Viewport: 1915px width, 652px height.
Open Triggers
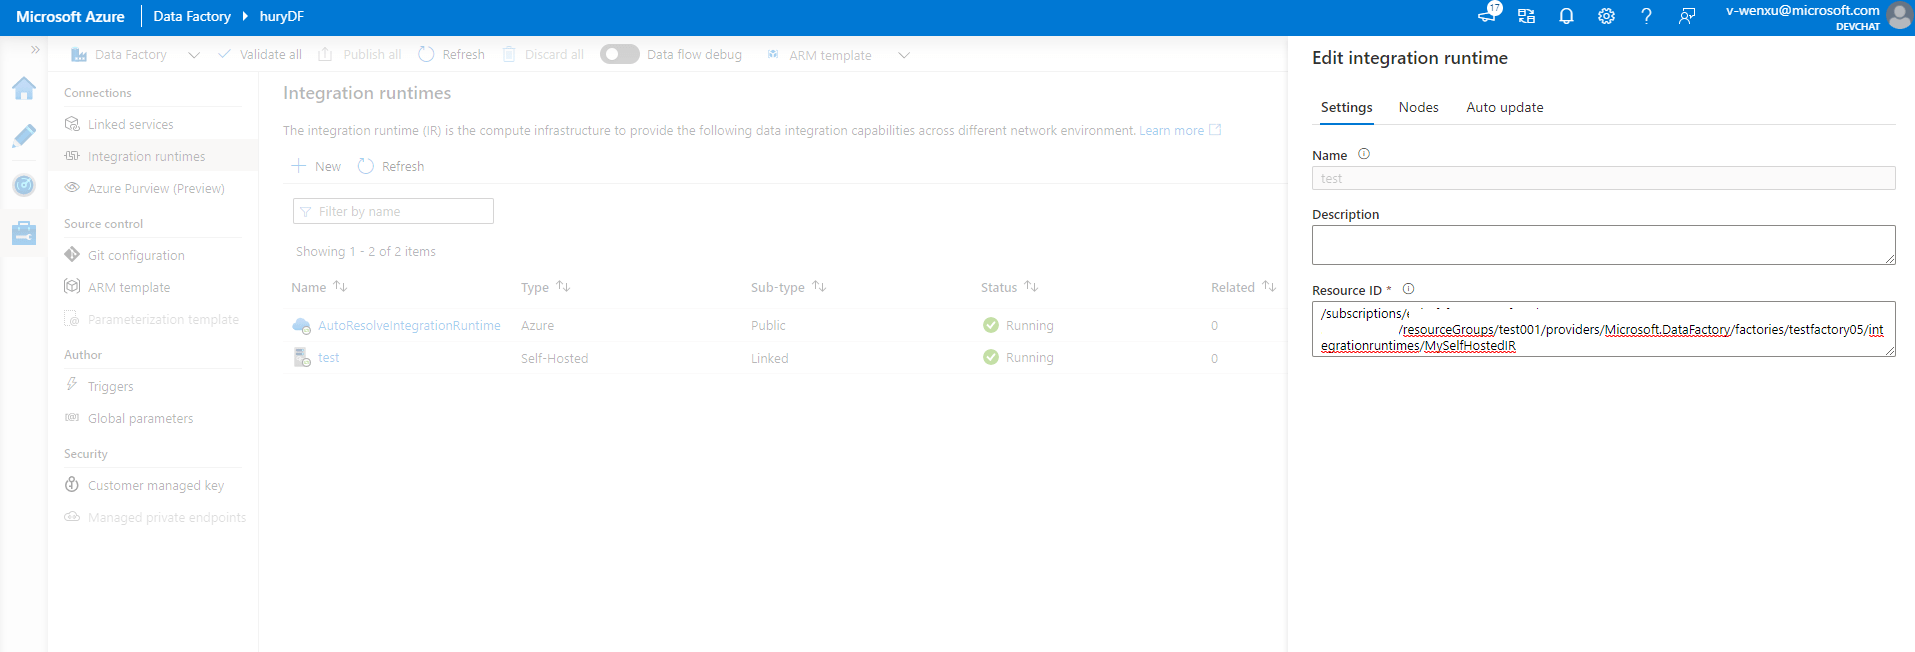(x=110, y=386)
